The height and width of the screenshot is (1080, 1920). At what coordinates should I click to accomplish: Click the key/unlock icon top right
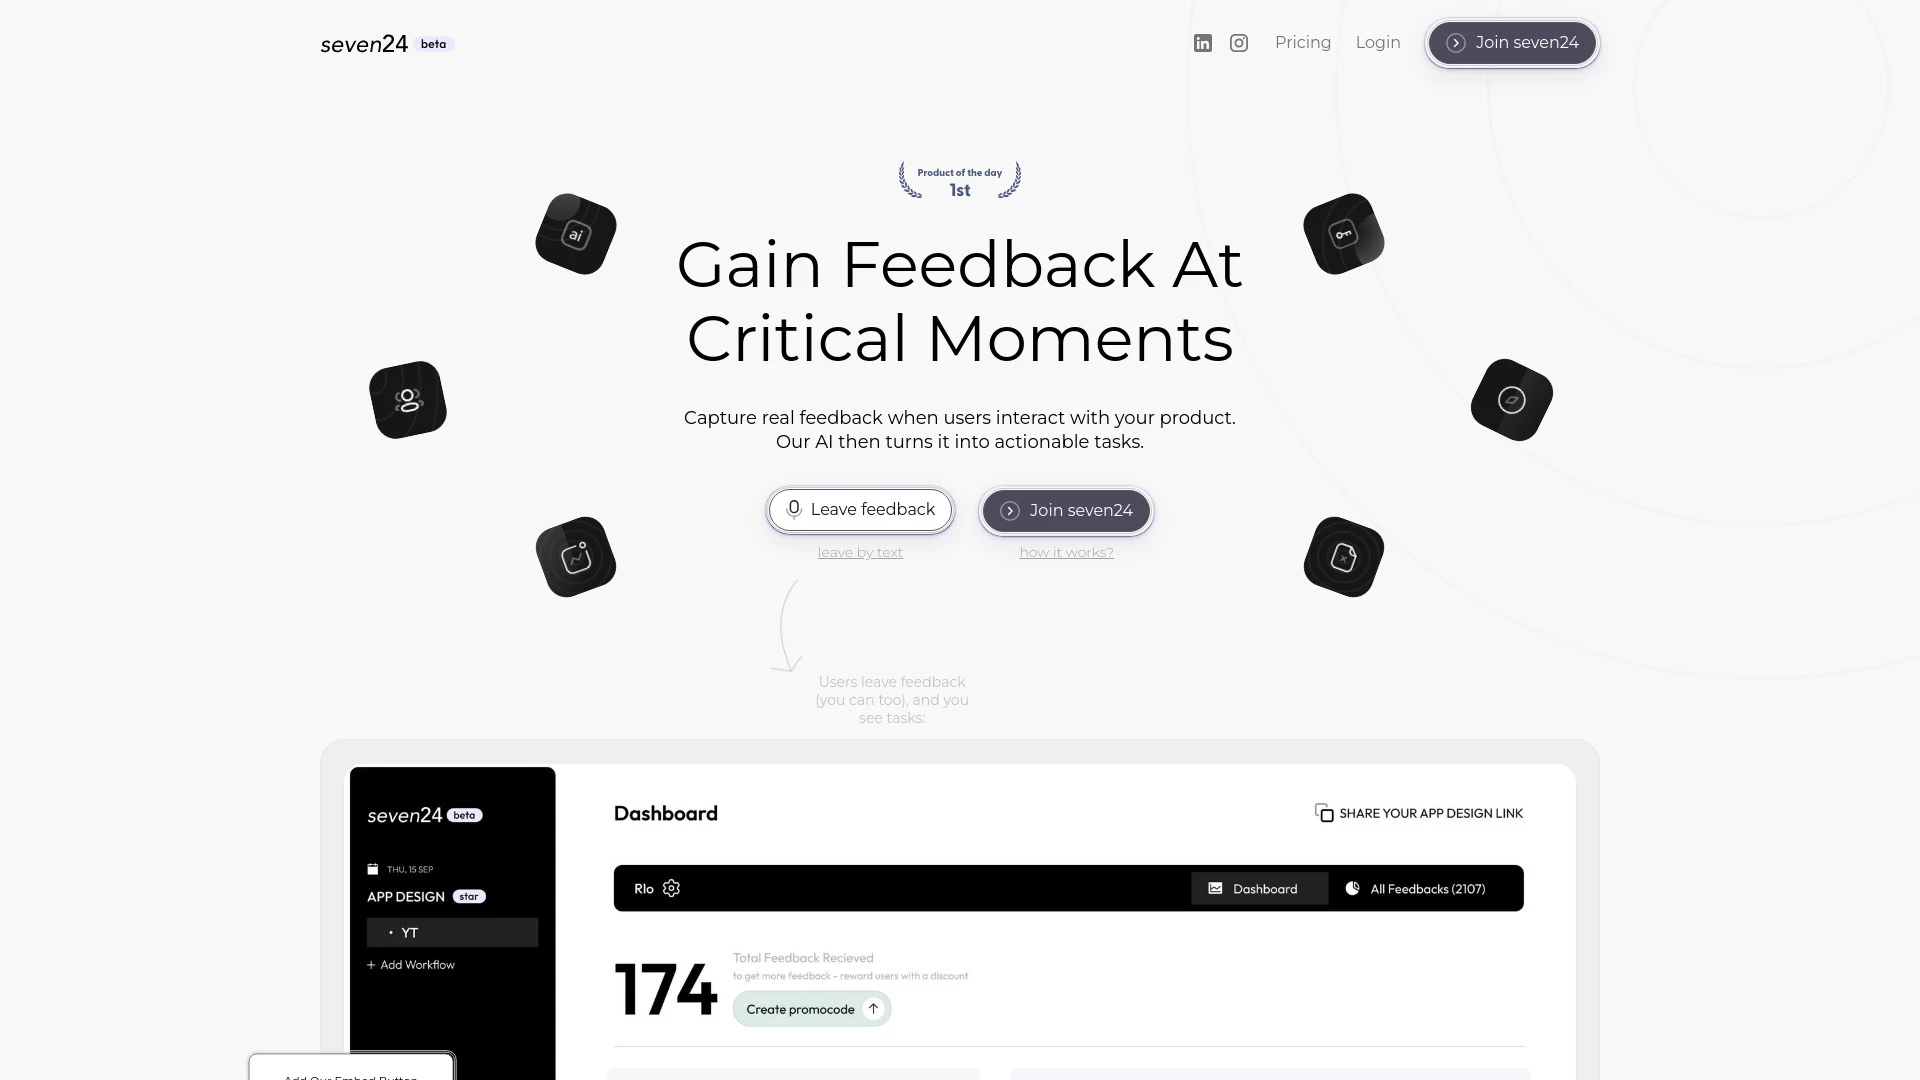1344,233
